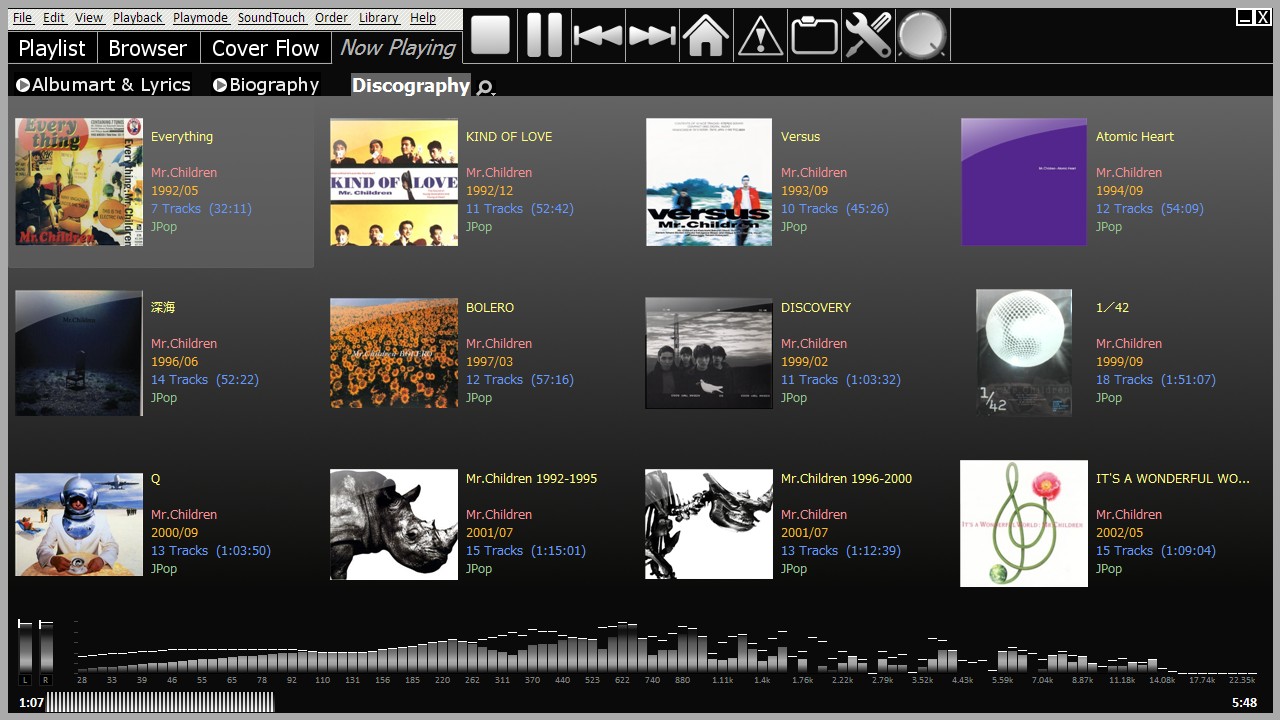Select the Versus album cover
Image resolution: width=1280 pixels, height=720 pixels.
(x=709, y=182)
